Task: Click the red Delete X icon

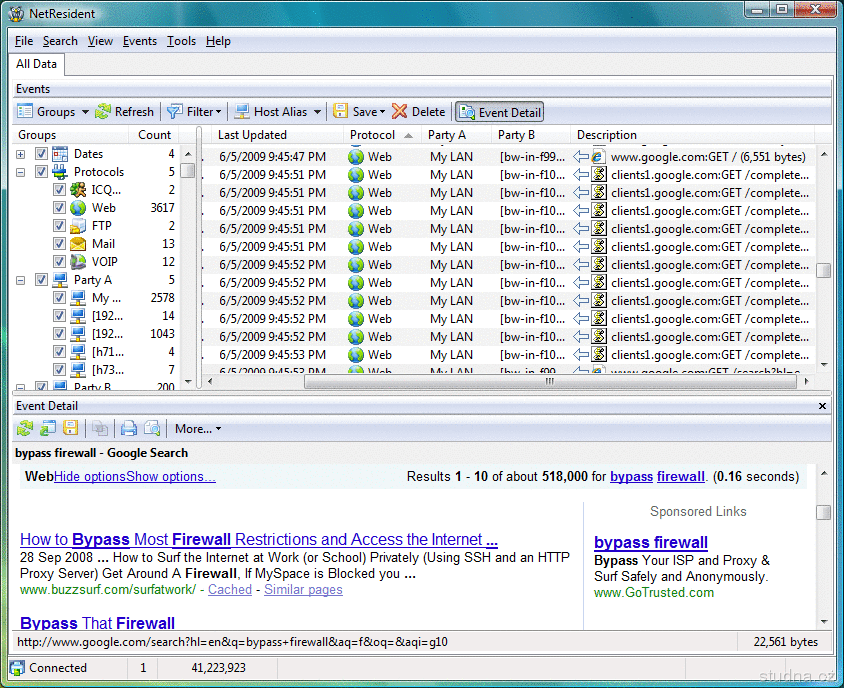Action: pyautogui.click(x=400, y=112)
